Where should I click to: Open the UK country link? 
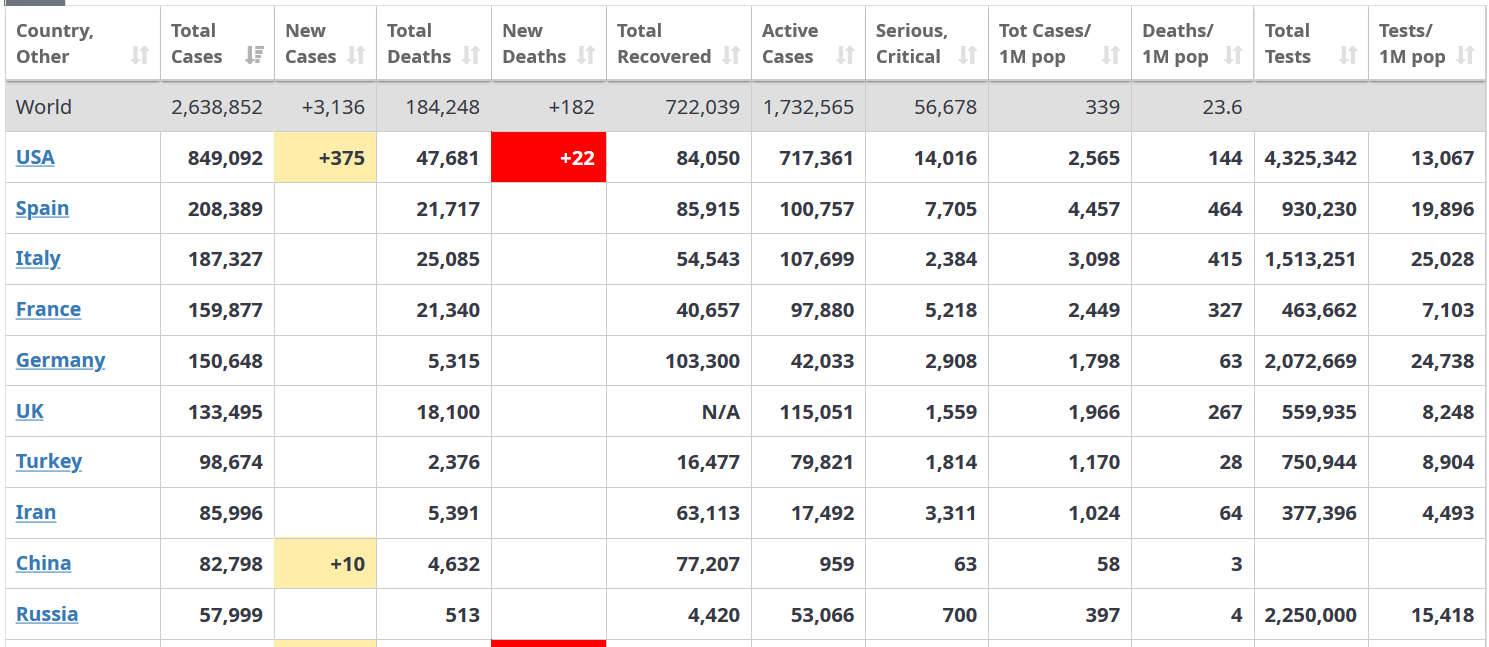tap(30, 411)
